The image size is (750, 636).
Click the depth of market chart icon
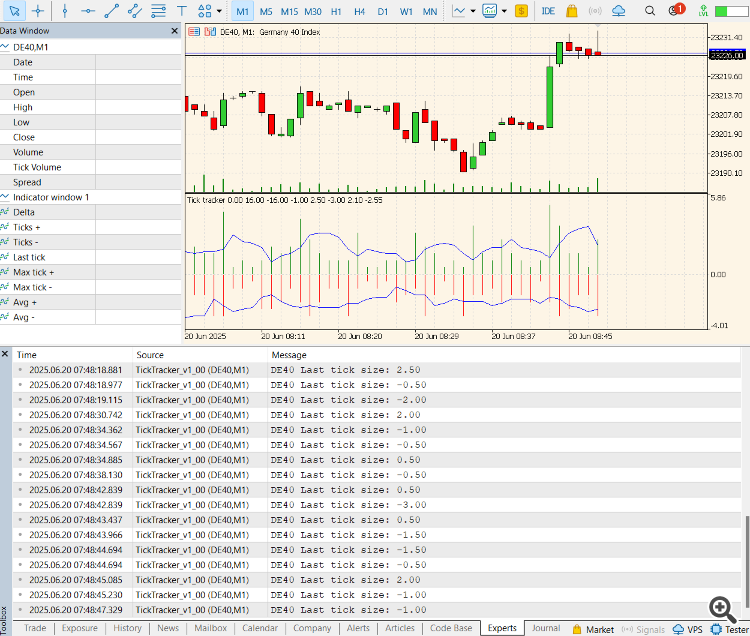pos(210,32)
